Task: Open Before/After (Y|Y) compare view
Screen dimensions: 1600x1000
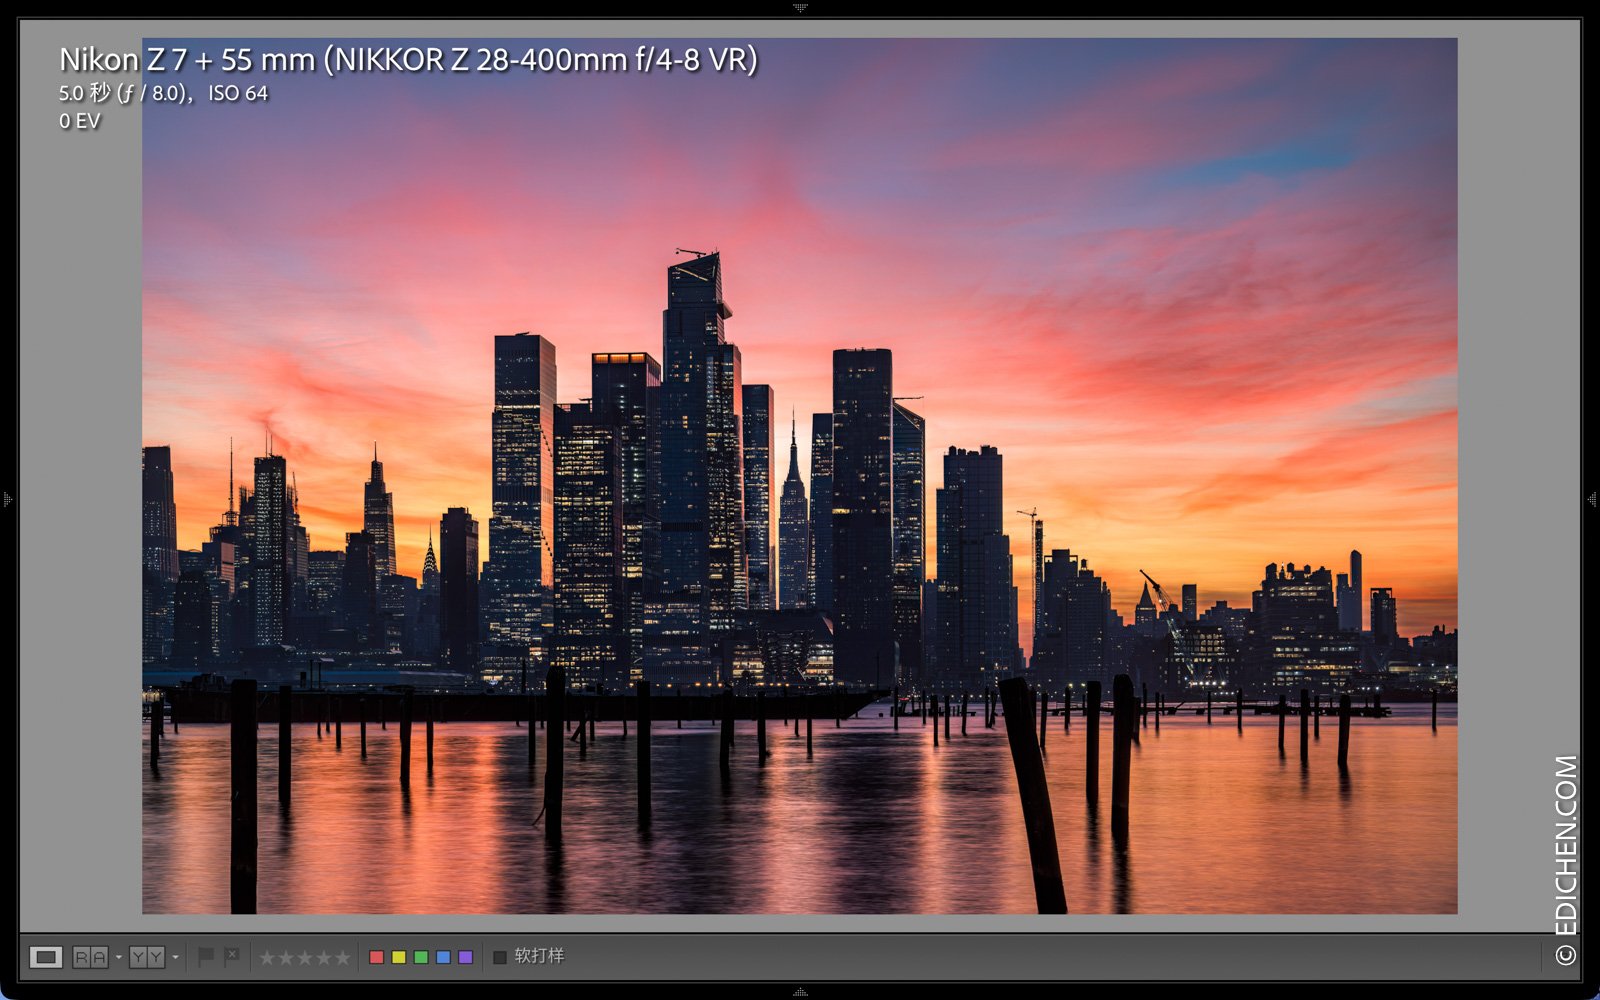Action: click(146, 957)
